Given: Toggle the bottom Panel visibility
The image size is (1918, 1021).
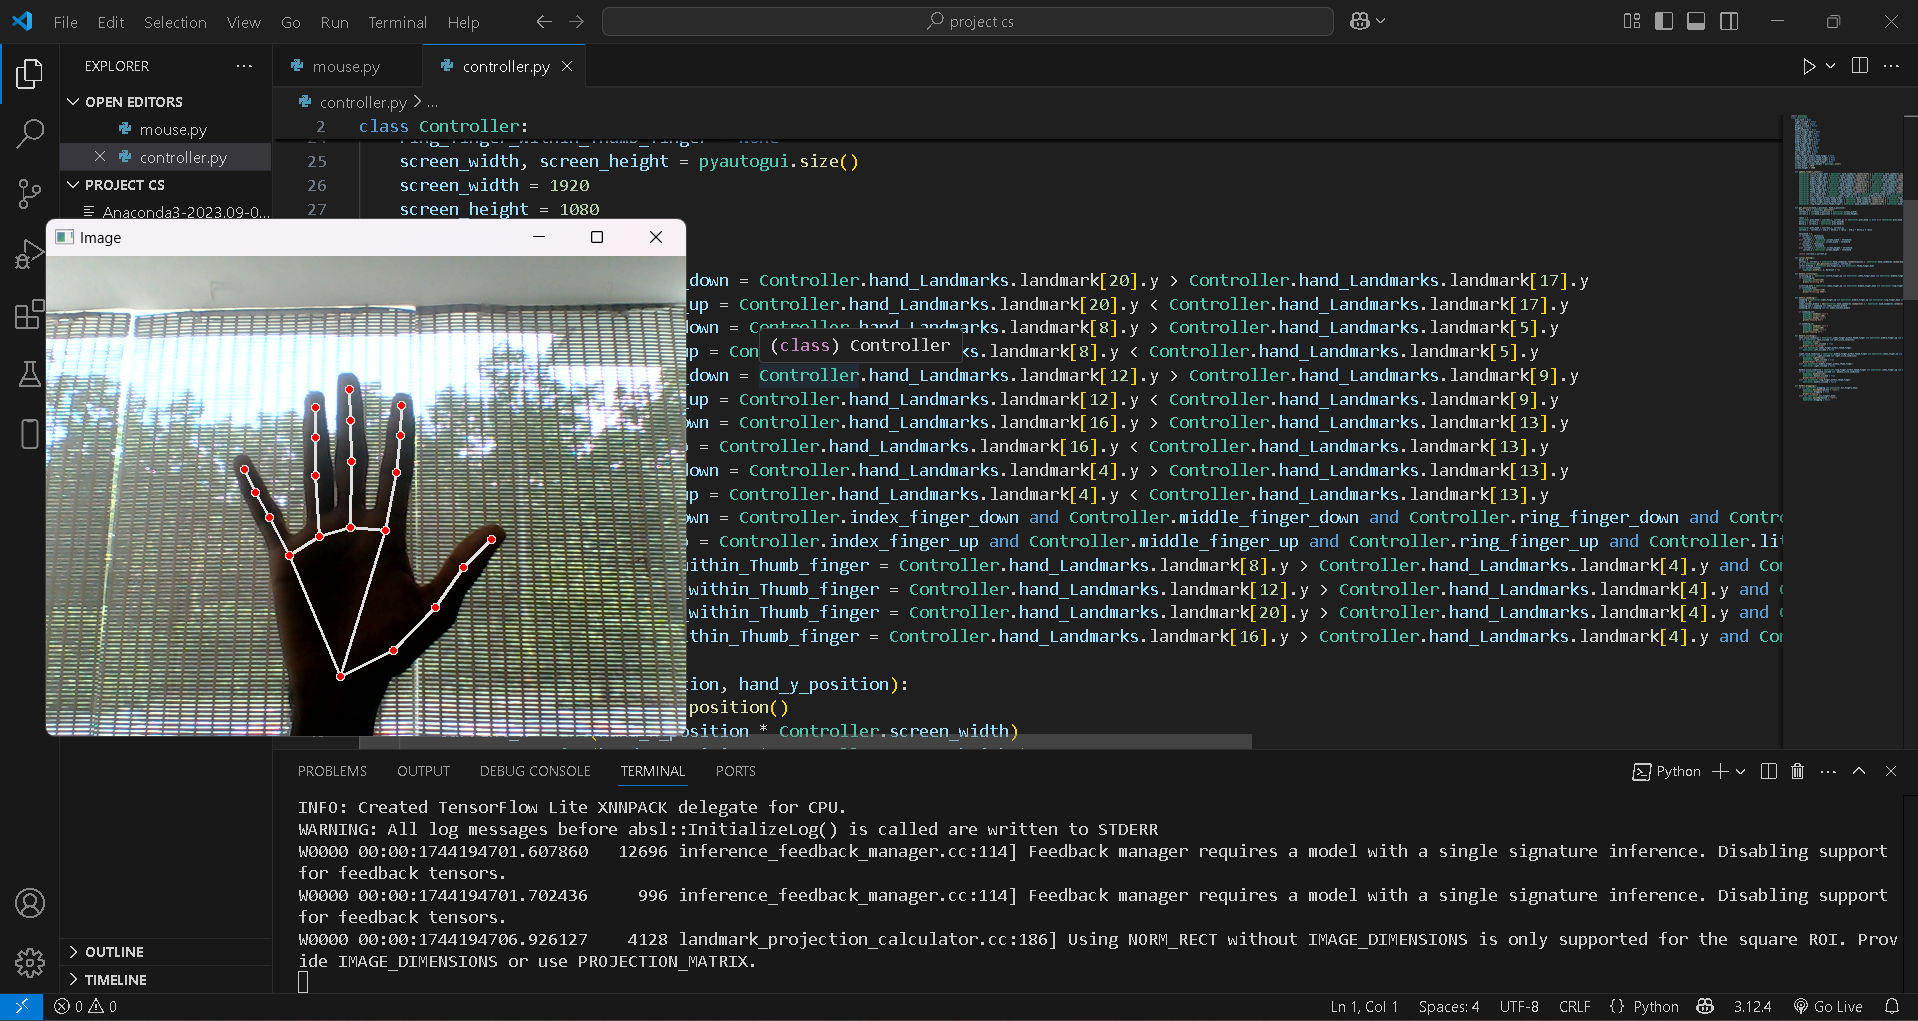Looking at the screenshot, I should tap(1696, 21).
